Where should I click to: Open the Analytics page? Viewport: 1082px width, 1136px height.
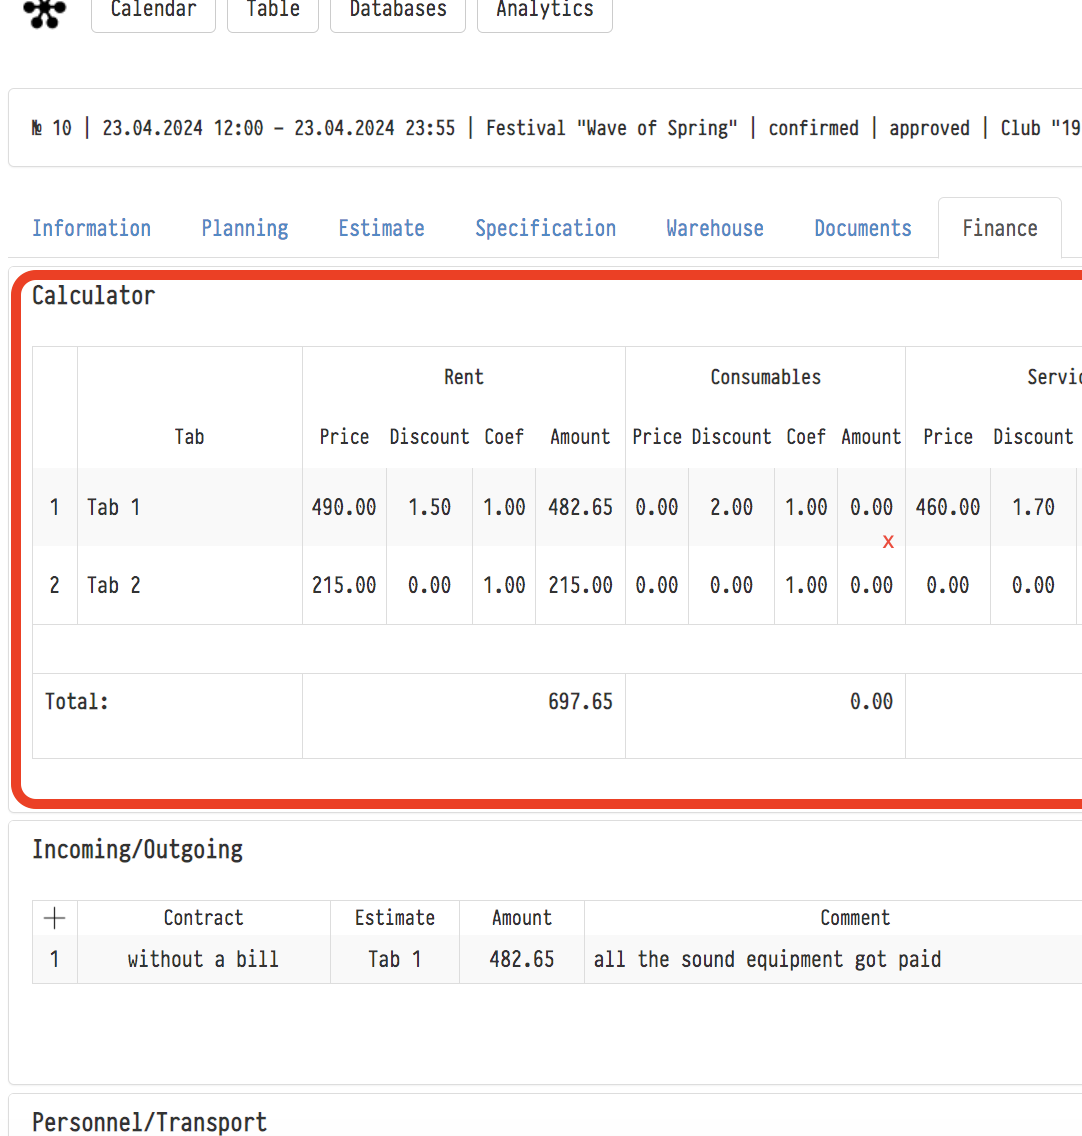pyautogui.click(x=545, y=12)
